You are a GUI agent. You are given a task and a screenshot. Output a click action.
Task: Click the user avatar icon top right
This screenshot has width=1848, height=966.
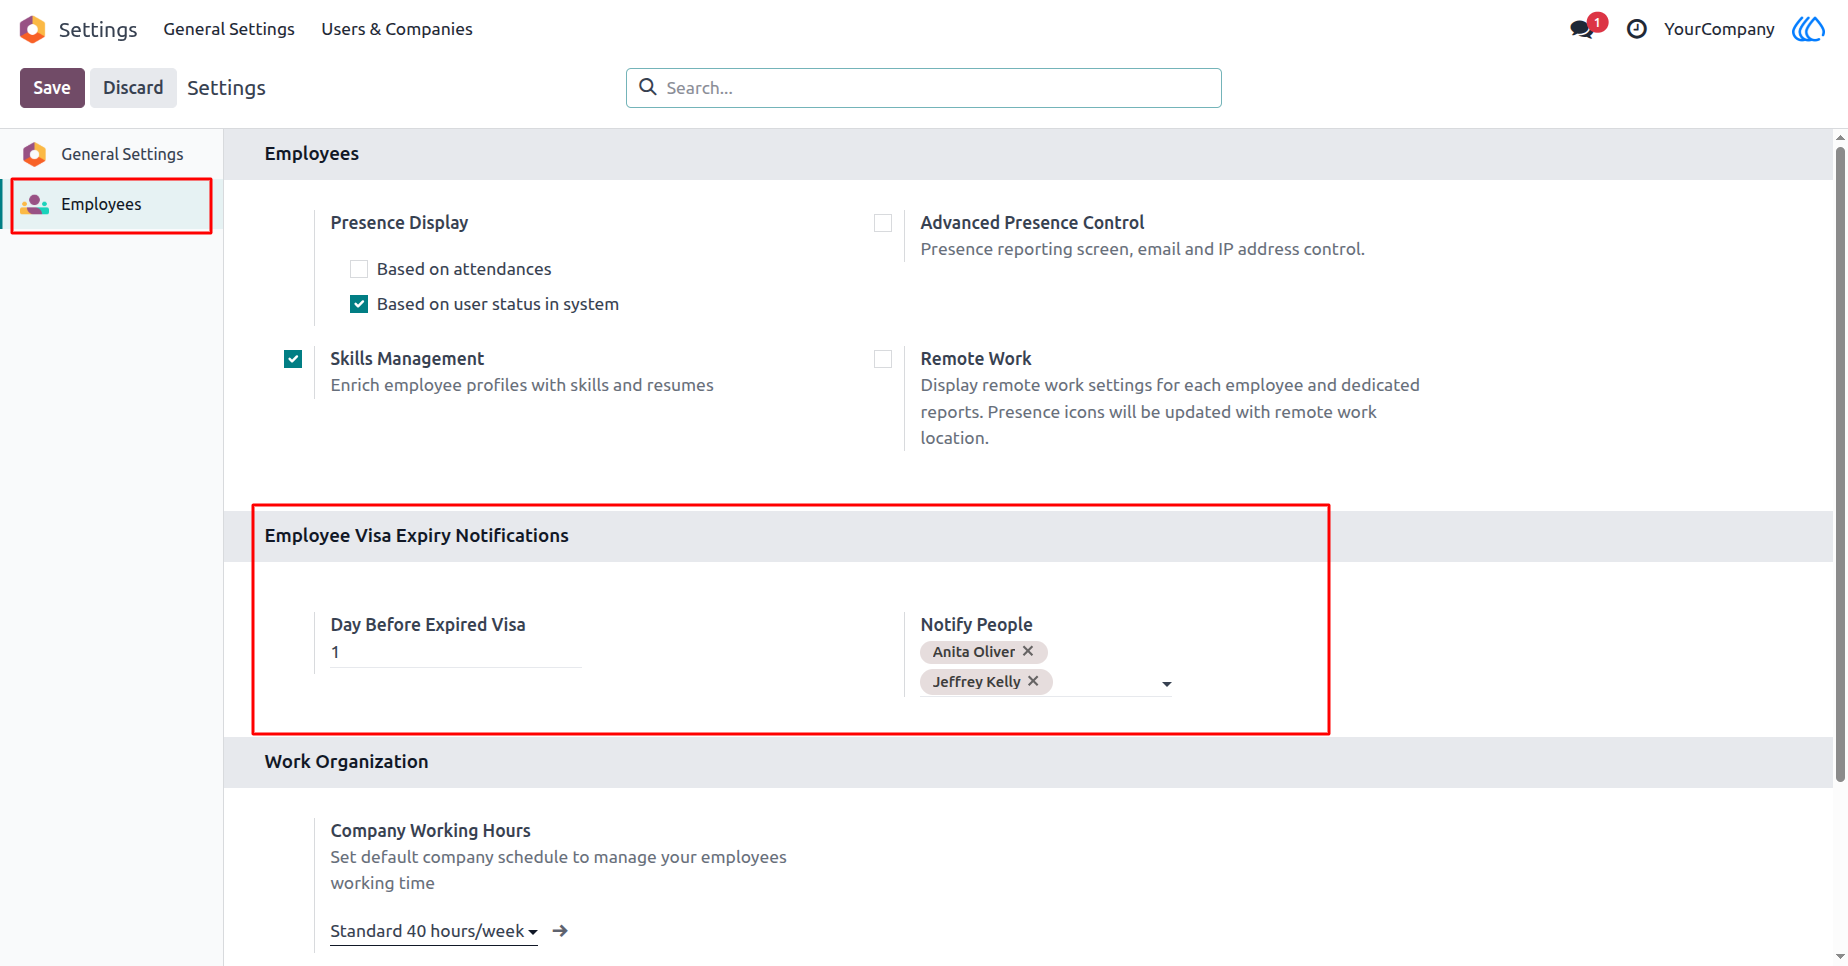coord(1808,29)
